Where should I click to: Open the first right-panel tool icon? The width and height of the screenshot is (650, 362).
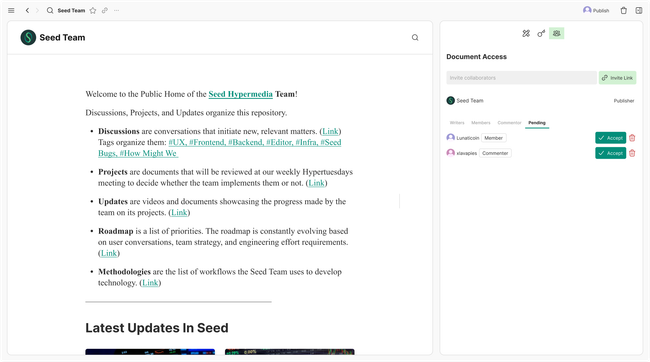tap(526, 33)
